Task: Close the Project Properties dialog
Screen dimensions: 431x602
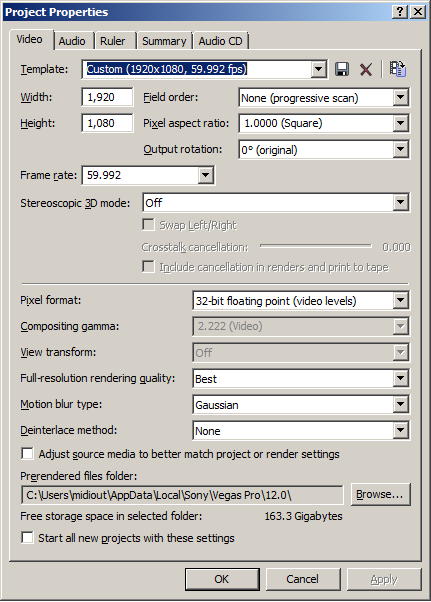Action: coord(418,12)
